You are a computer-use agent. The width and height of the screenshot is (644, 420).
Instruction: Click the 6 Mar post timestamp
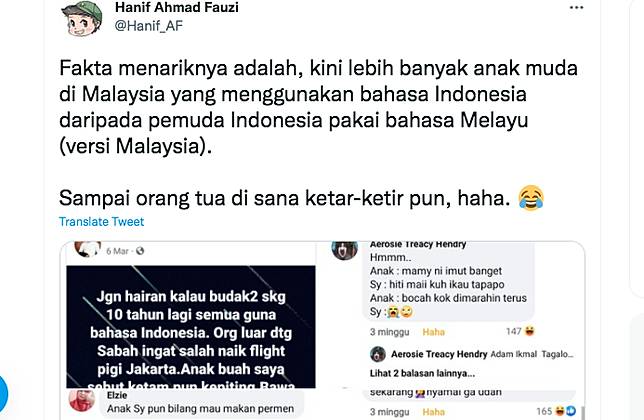pos(117,251)
